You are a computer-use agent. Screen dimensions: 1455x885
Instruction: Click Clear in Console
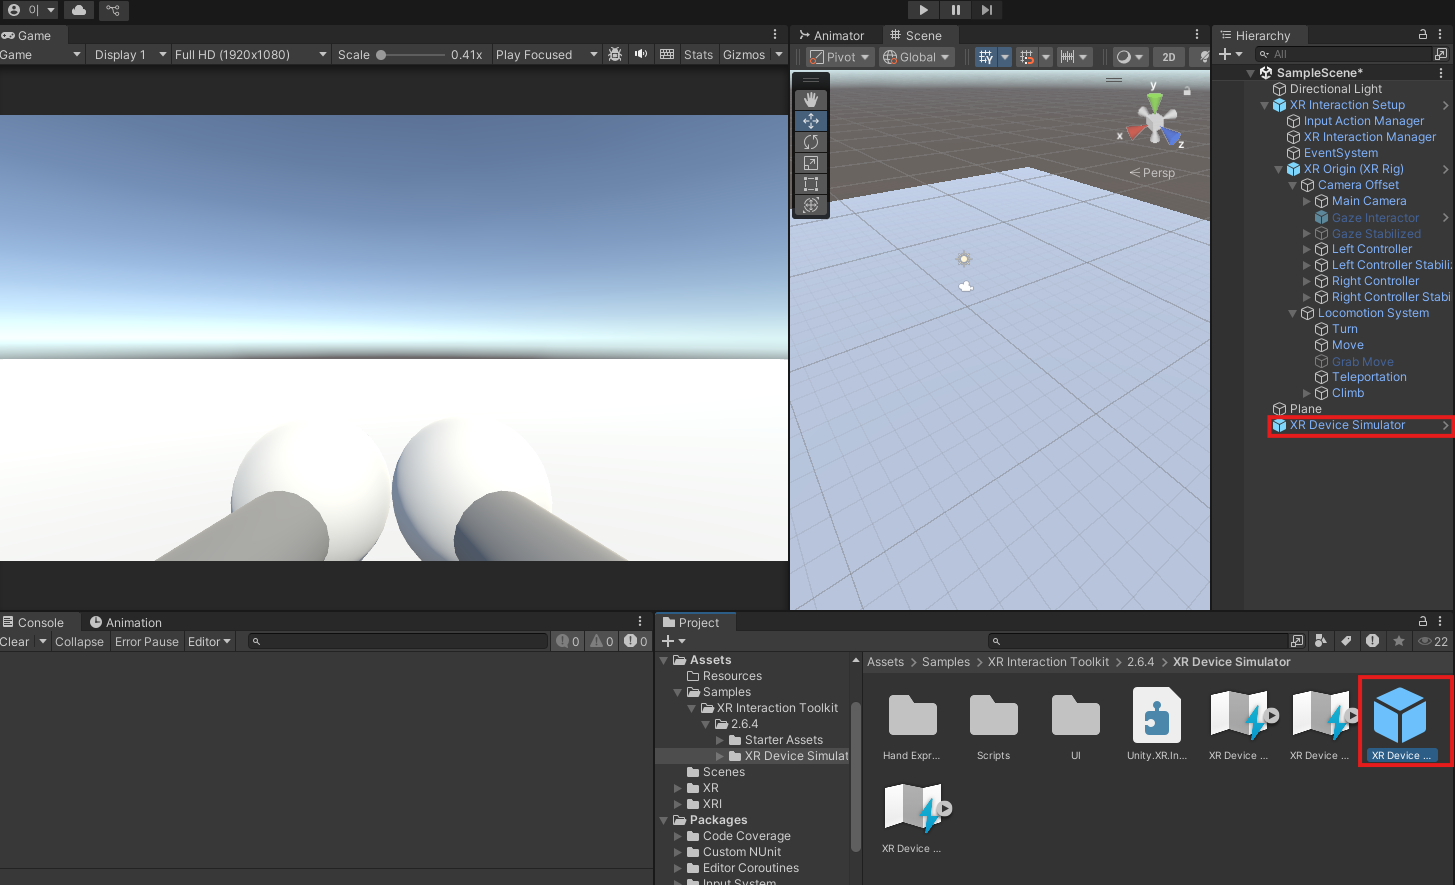tap(15, 641)
